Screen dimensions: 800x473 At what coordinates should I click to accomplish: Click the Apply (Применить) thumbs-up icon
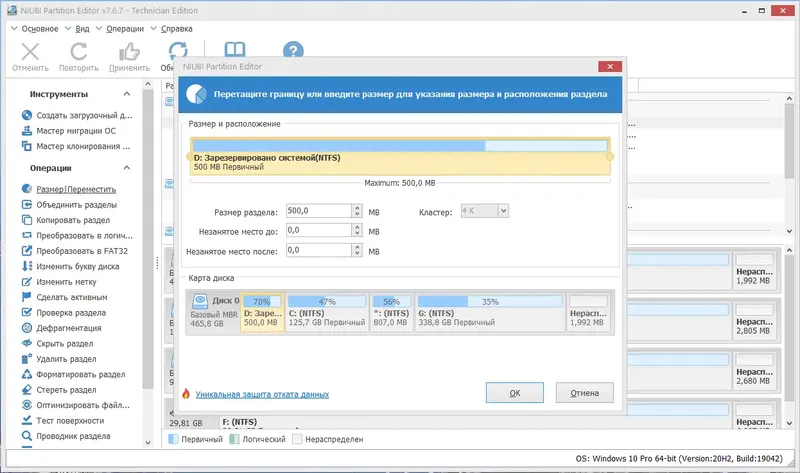pyautogui.click(x=129, y=52)
